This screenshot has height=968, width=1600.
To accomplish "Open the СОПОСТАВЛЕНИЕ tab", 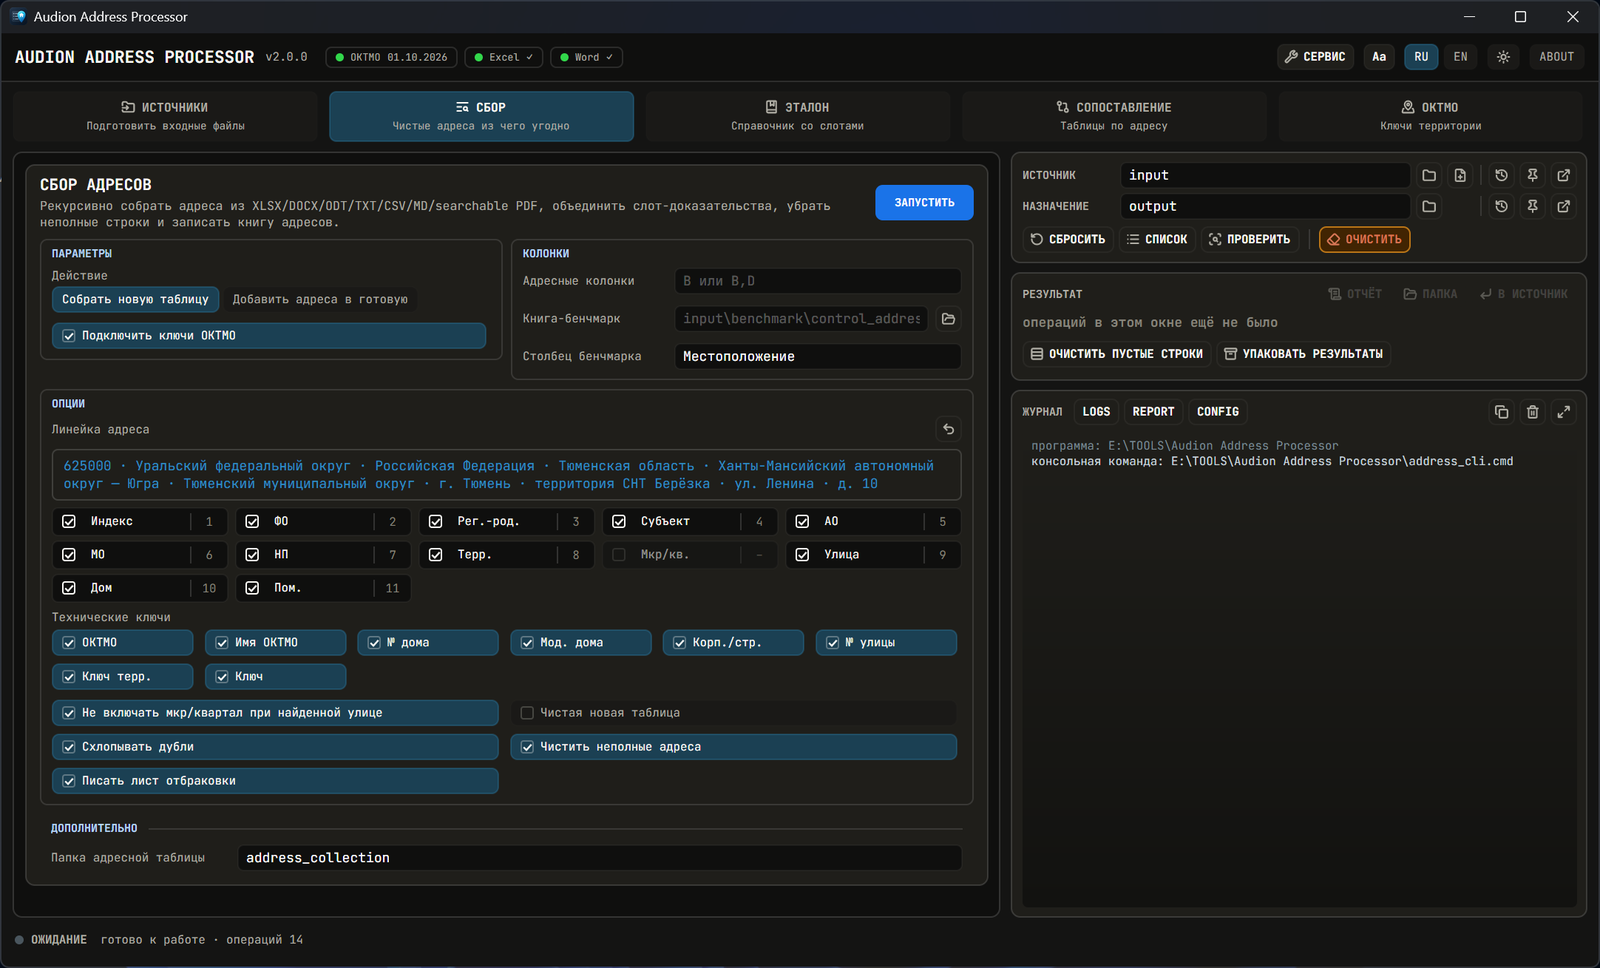I will (x=1114, y=116).
